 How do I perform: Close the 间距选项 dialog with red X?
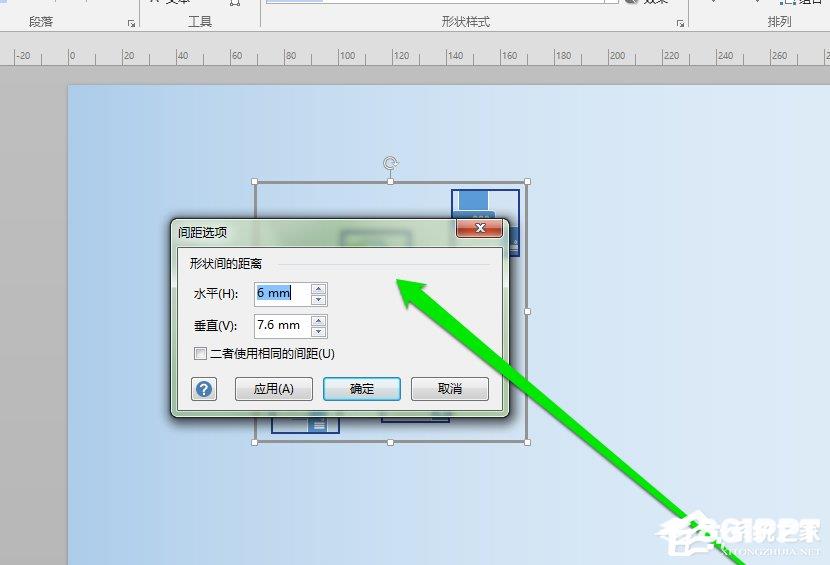point(480,228)
